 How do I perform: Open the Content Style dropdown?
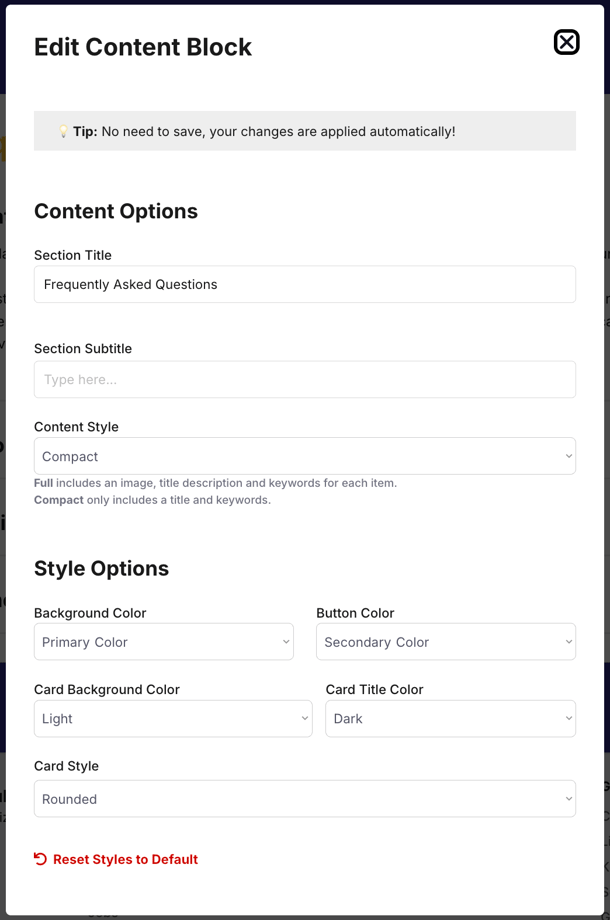pyautogui.click(x=305, y=456)
